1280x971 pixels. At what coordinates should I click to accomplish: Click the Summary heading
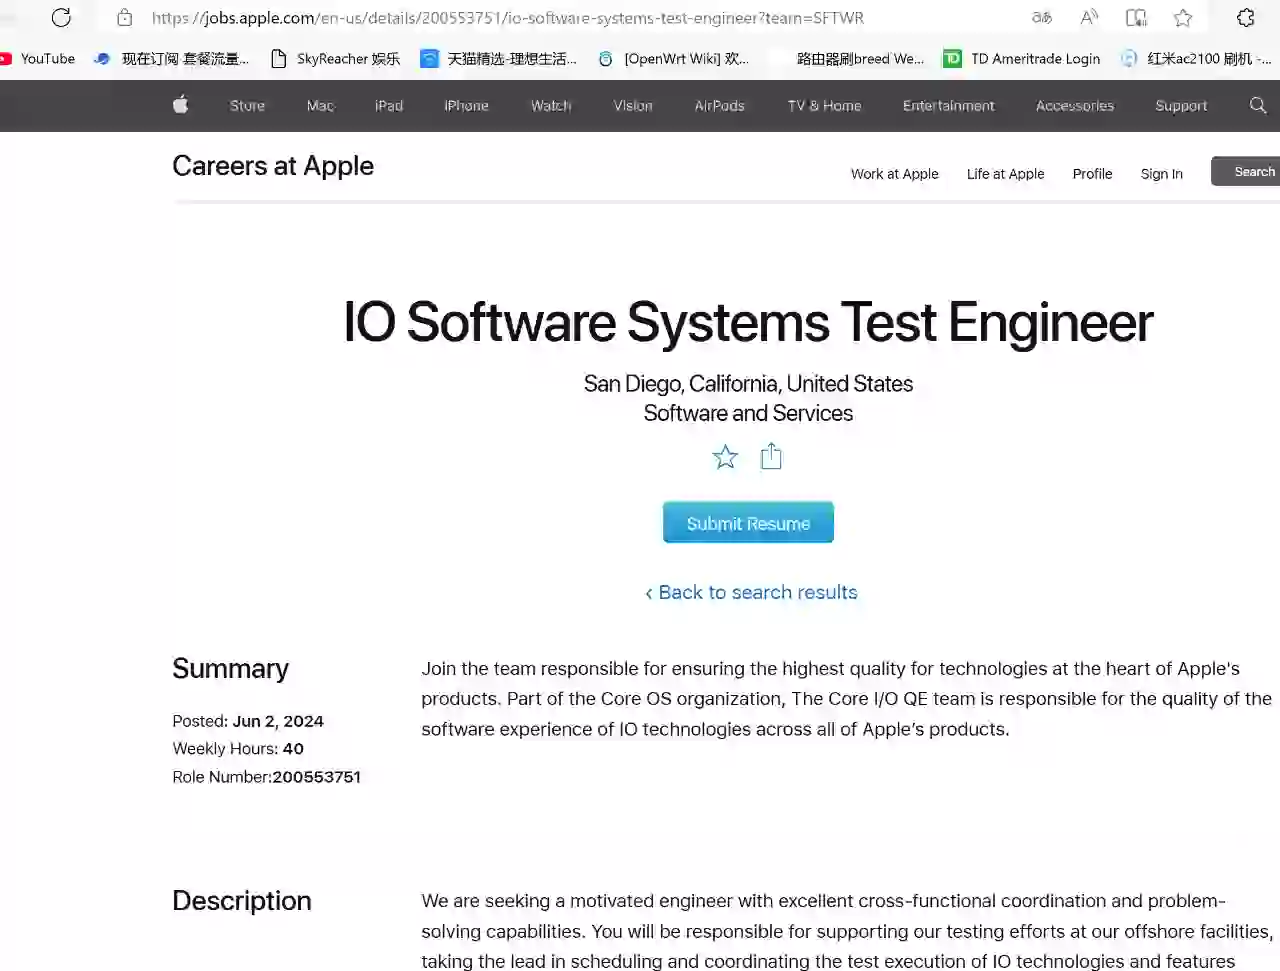[230, 668]
